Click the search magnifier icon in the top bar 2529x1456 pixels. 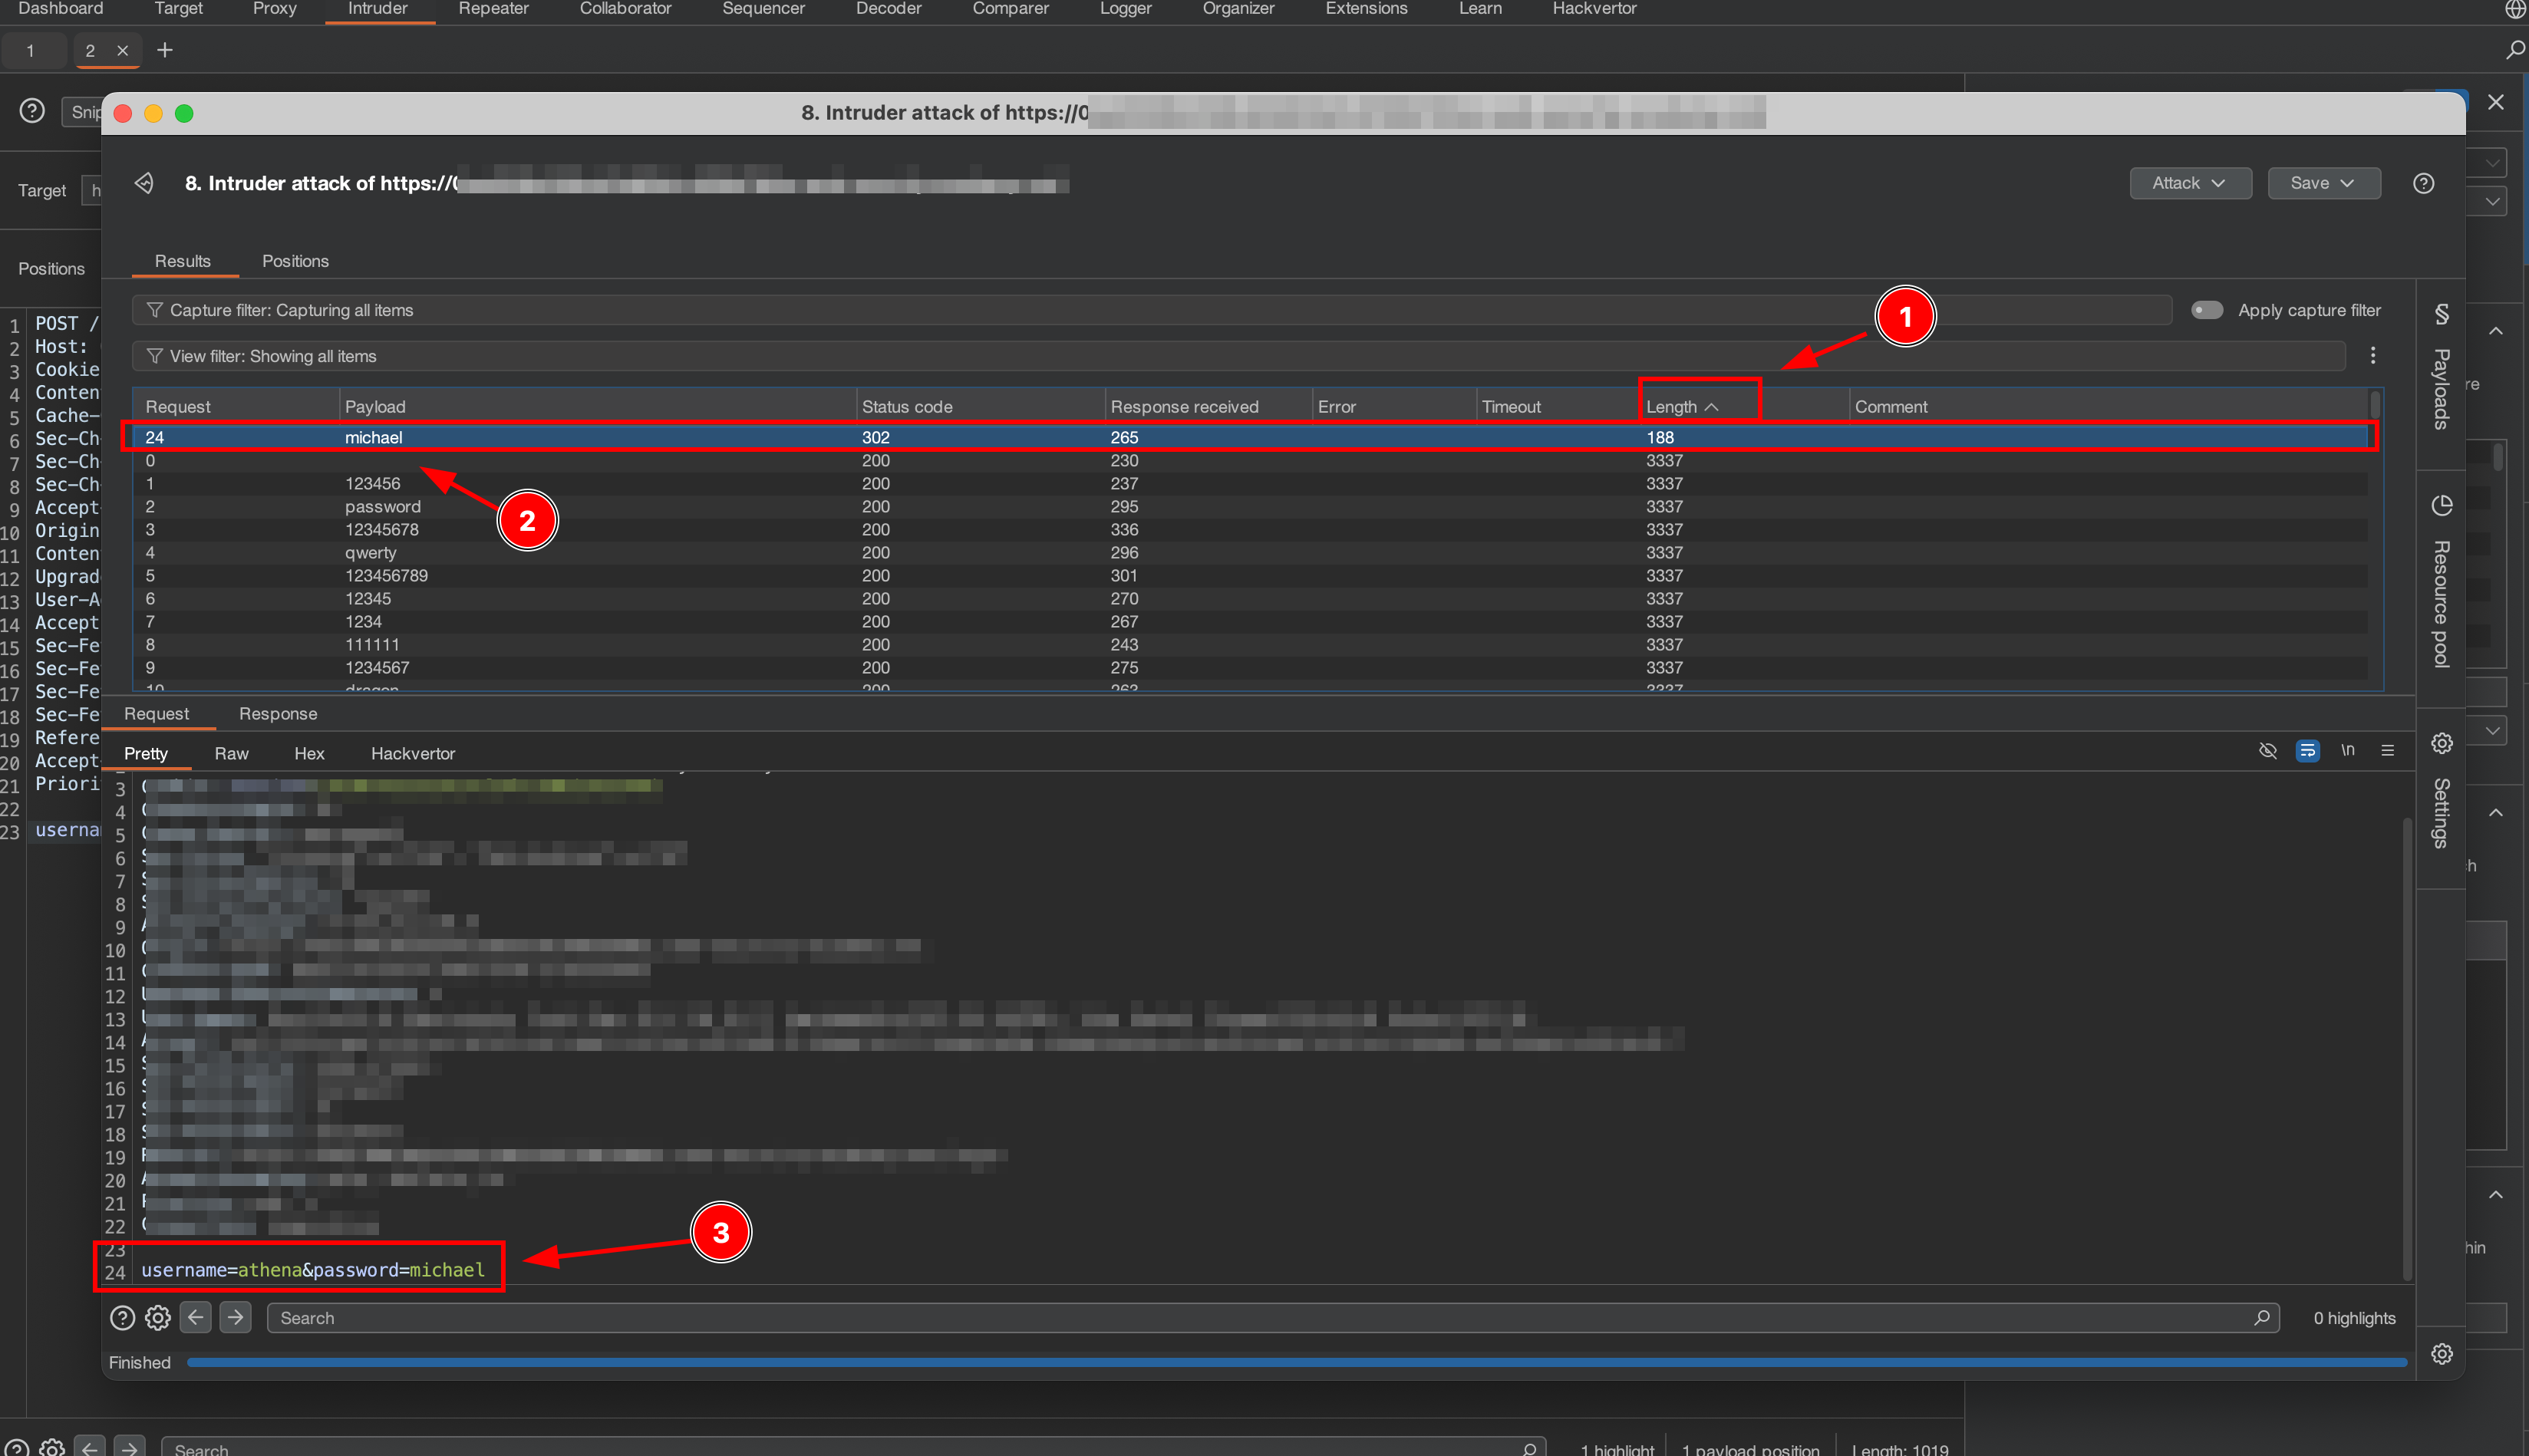point(2514,50)
